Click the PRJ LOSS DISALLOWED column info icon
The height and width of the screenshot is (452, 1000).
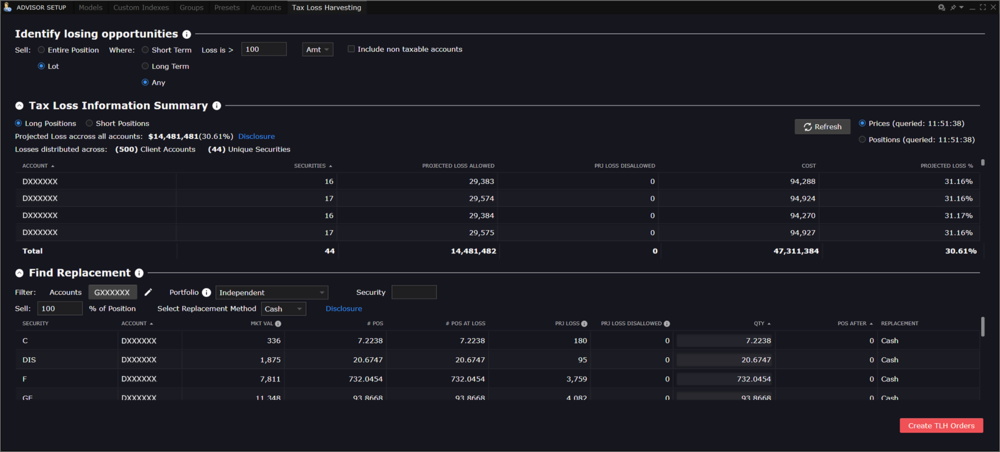coord(667,324)
